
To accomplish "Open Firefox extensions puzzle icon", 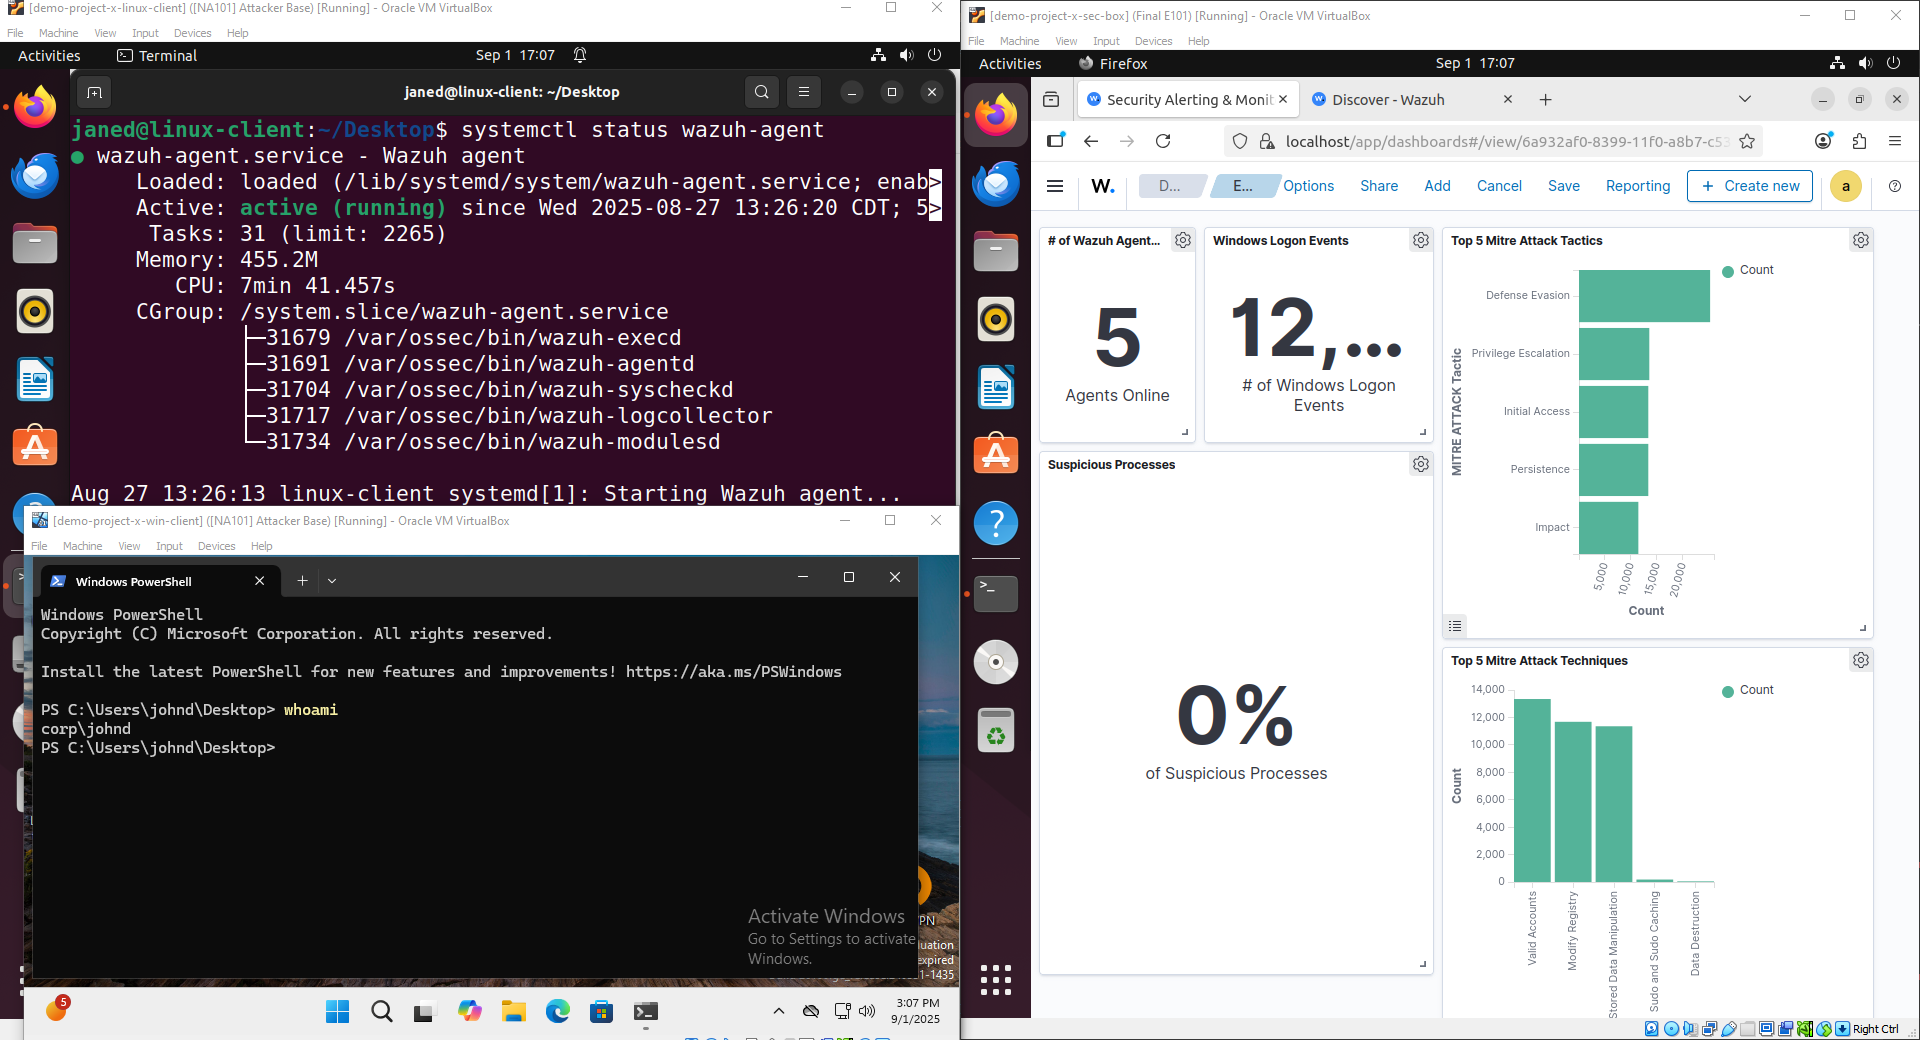I will (1859, 142).
